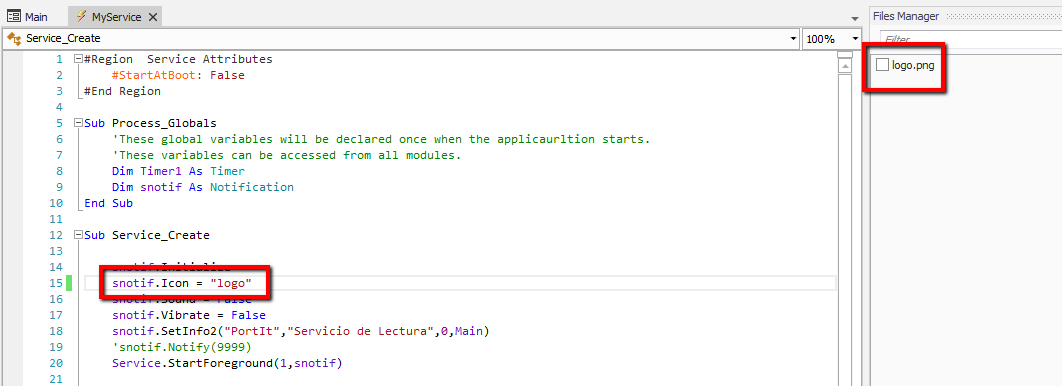Collapse the Sub Process_Globals block
This screenshot has height=386, width=1062.
tap(78, 123)
